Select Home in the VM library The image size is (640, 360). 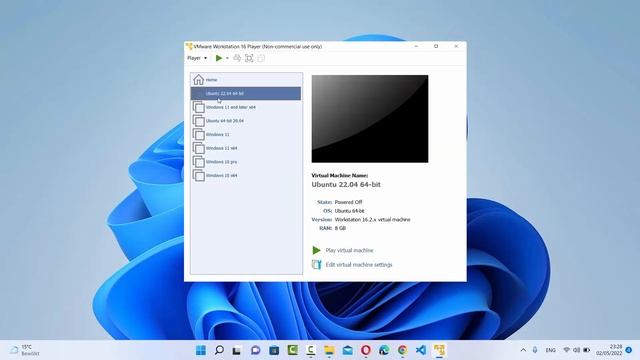tap(247, 80)
